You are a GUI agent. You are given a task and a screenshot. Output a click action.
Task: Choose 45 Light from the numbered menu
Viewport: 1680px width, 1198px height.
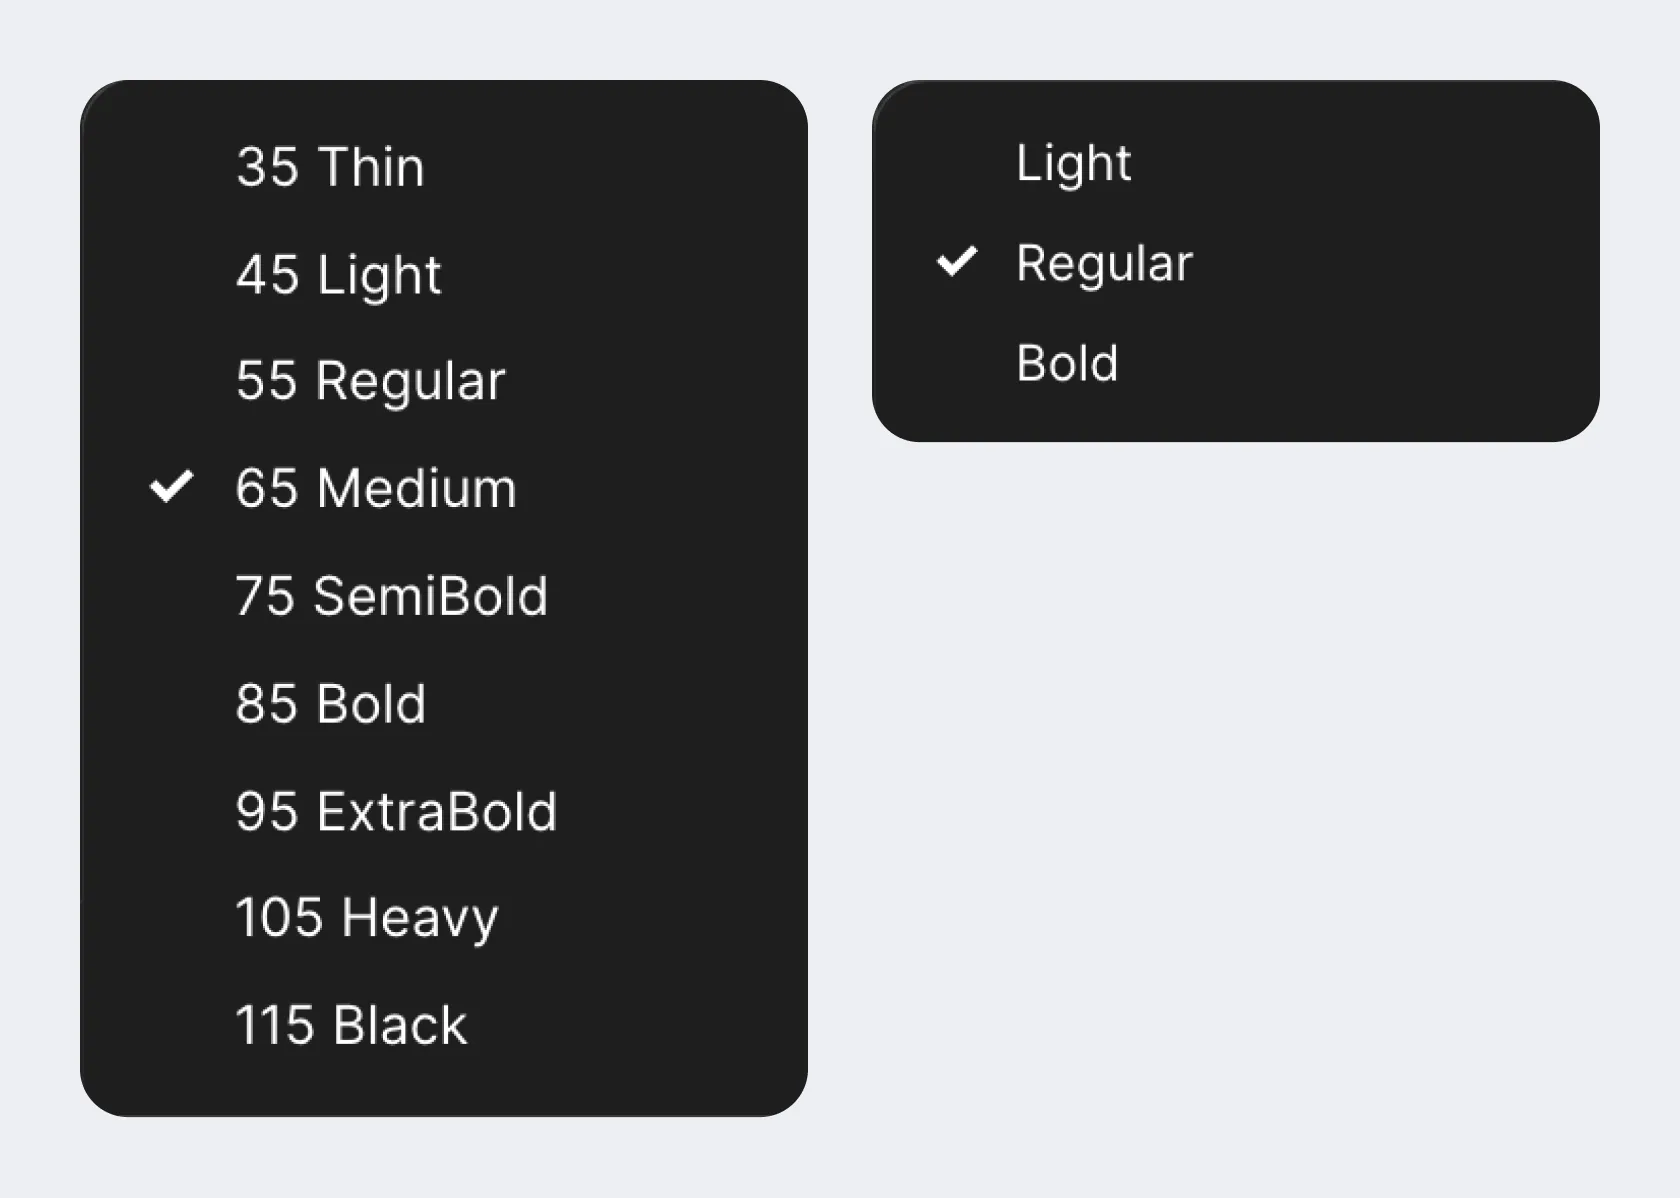pyautogui.click(x=338, y=274)
